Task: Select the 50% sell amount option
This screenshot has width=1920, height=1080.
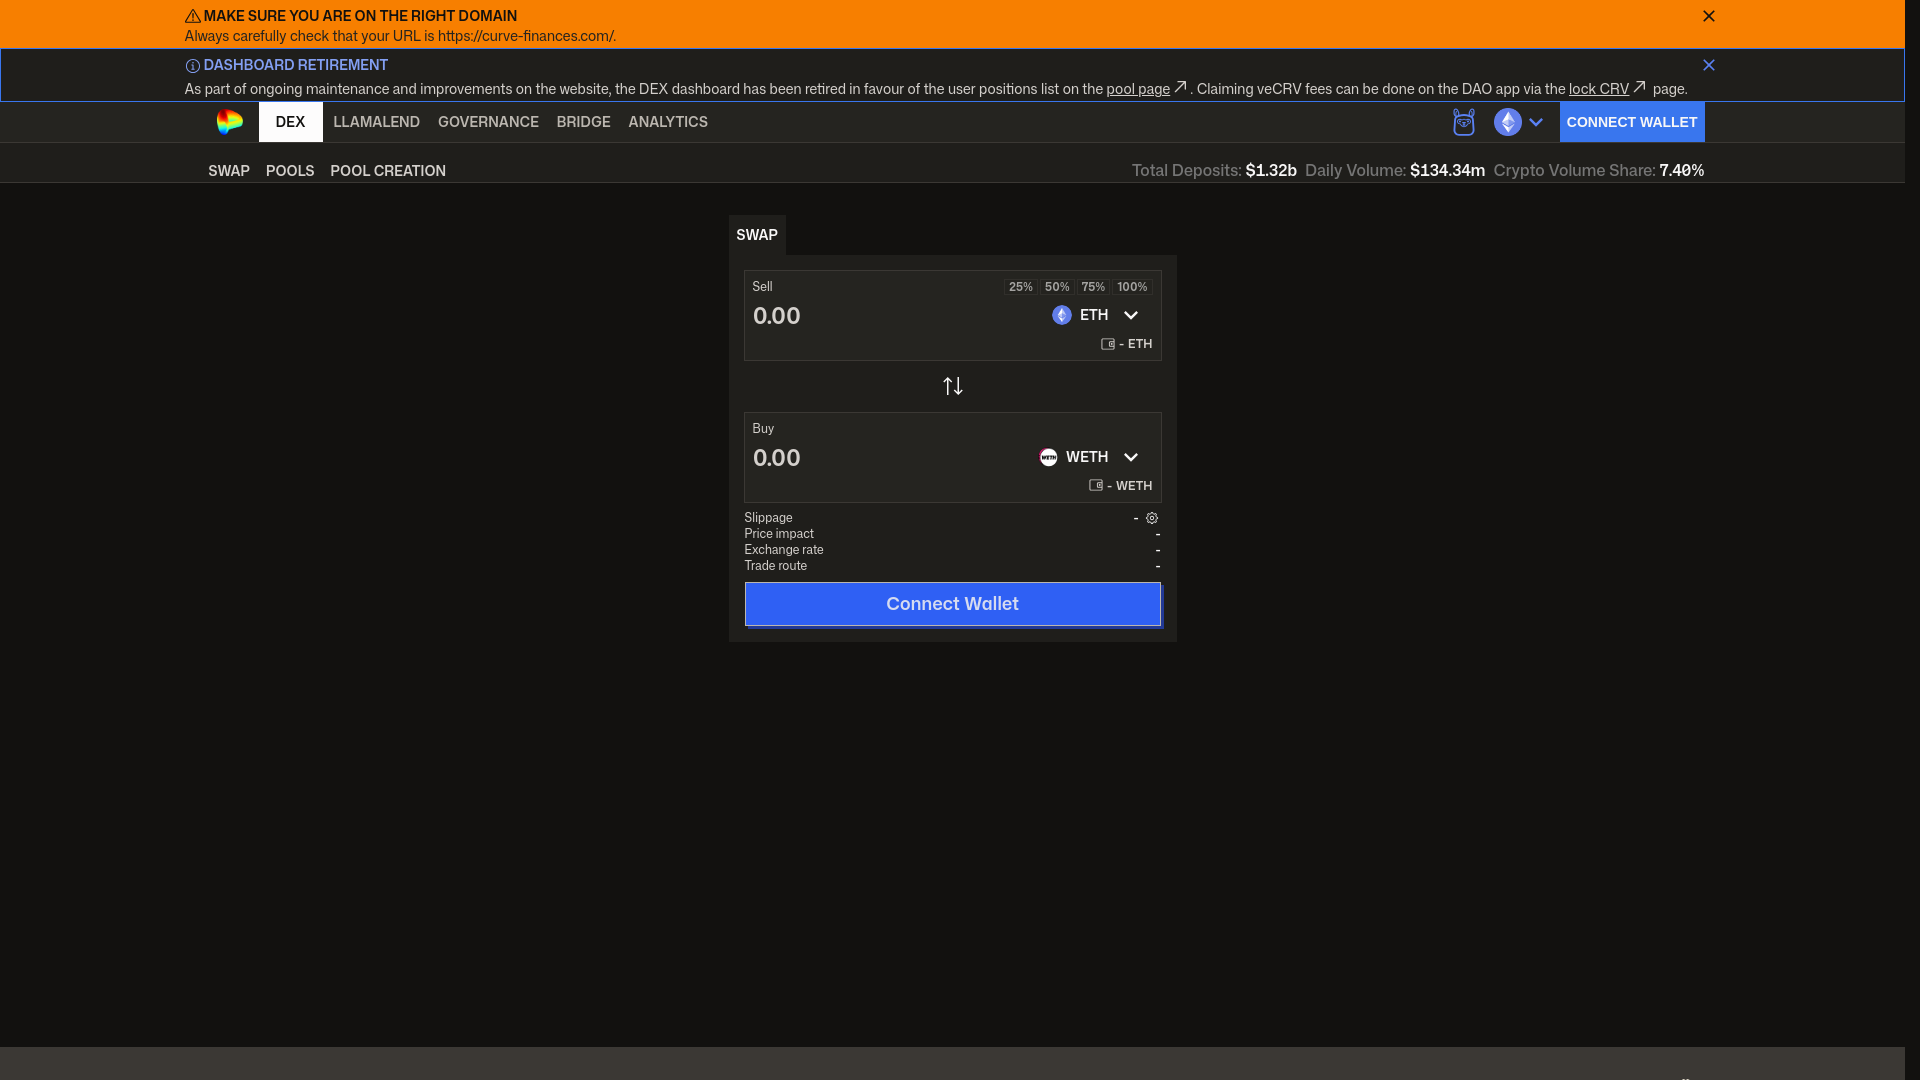Action: click(x=1057, y=287)
